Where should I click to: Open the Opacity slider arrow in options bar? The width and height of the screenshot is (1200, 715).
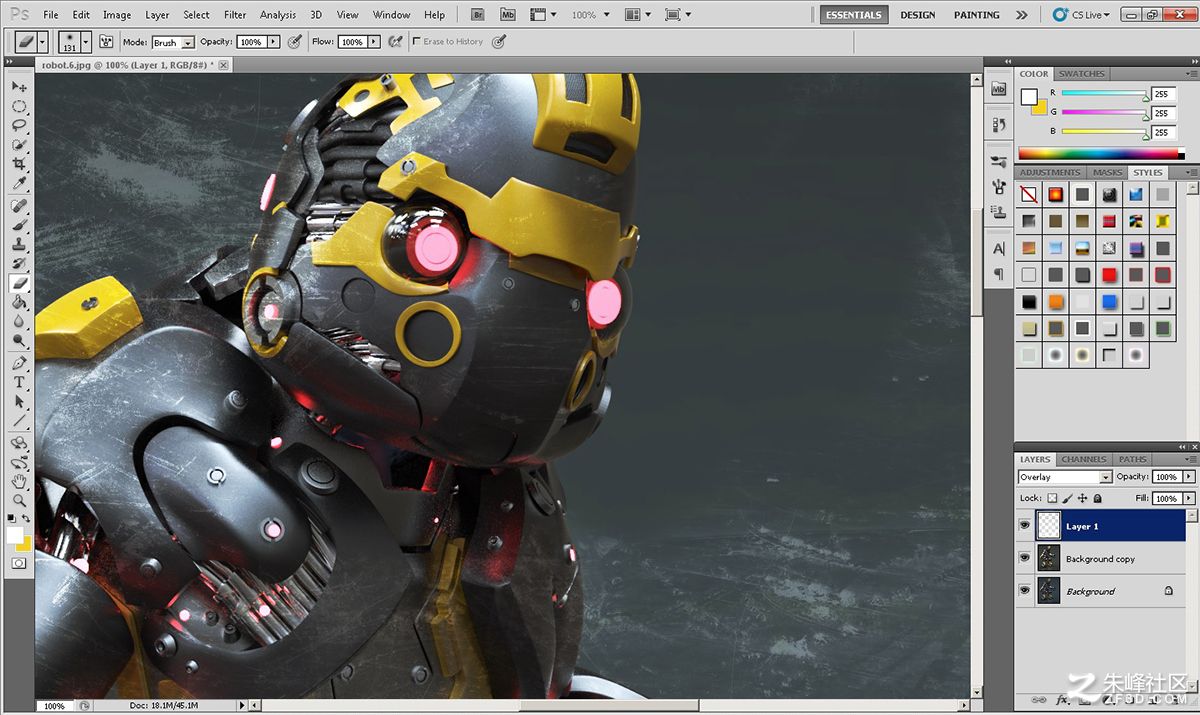click(x=273, y=42)
